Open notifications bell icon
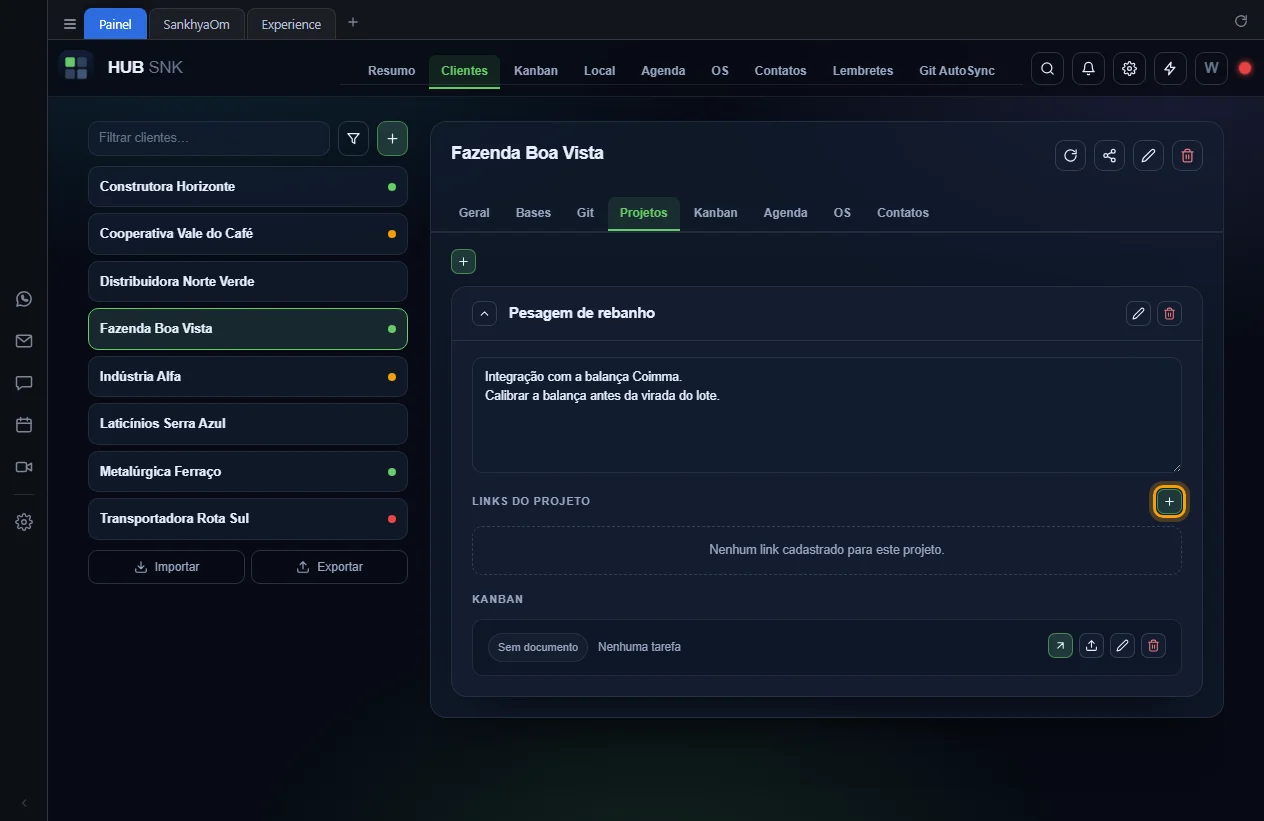This screenshot has height=821, width=1264. coord(1088,68)
